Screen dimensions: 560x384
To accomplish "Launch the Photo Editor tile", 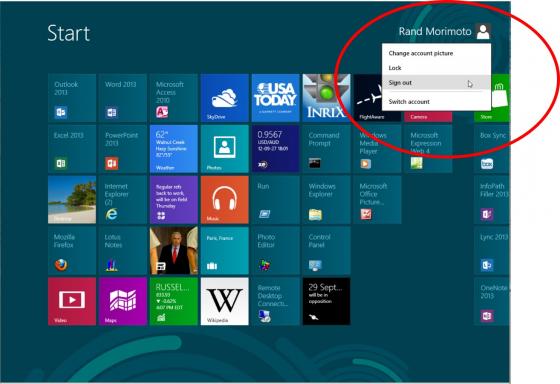I will 275,250.
